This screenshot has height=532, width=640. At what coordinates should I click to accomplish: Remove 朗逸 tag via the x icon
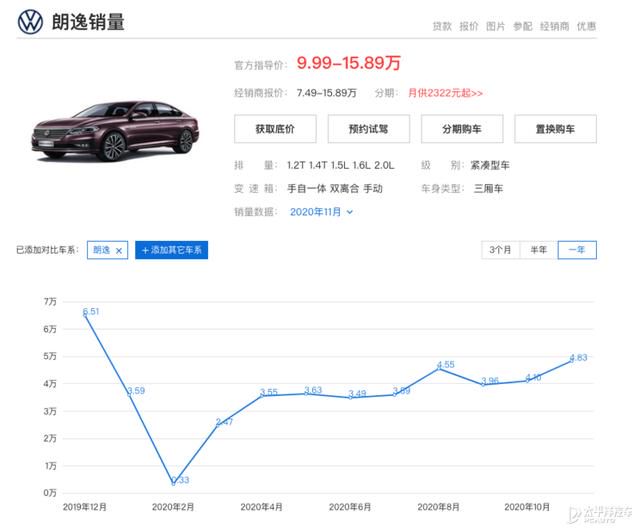coord(119,251)
